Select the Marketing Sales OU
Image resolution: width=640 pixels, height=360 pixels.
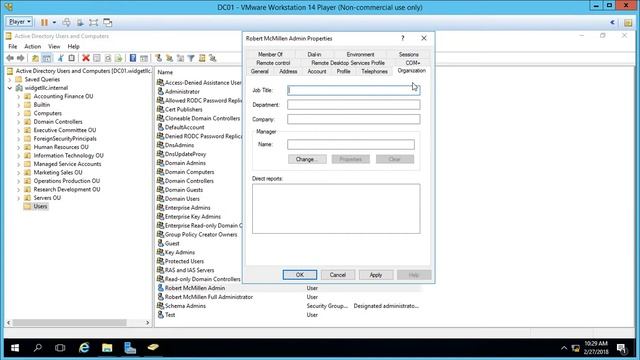coord(58,173)
